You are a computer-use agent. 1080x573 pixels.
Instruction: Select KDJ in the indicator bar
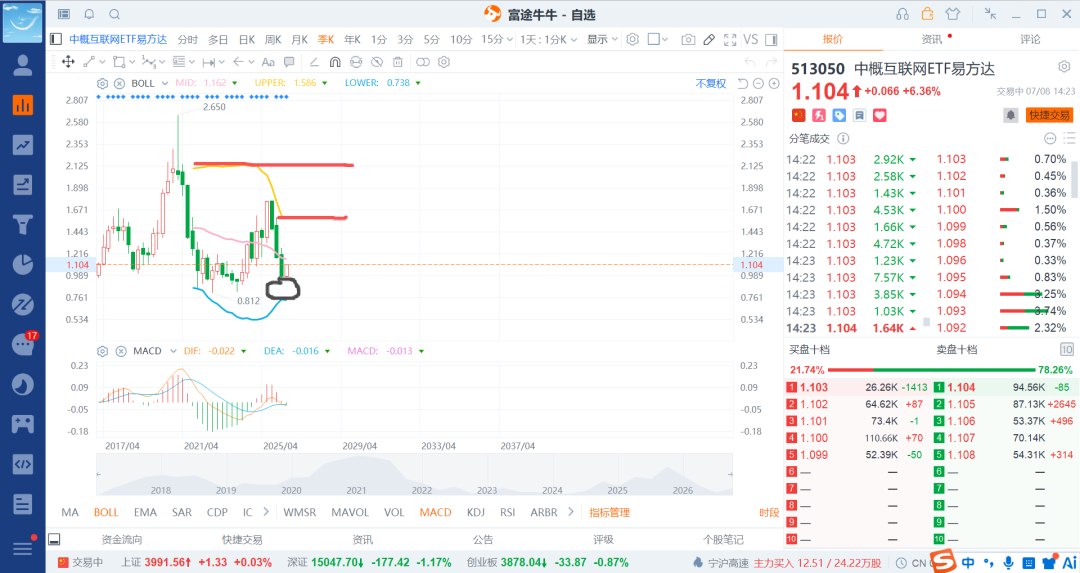click(475, 512)
